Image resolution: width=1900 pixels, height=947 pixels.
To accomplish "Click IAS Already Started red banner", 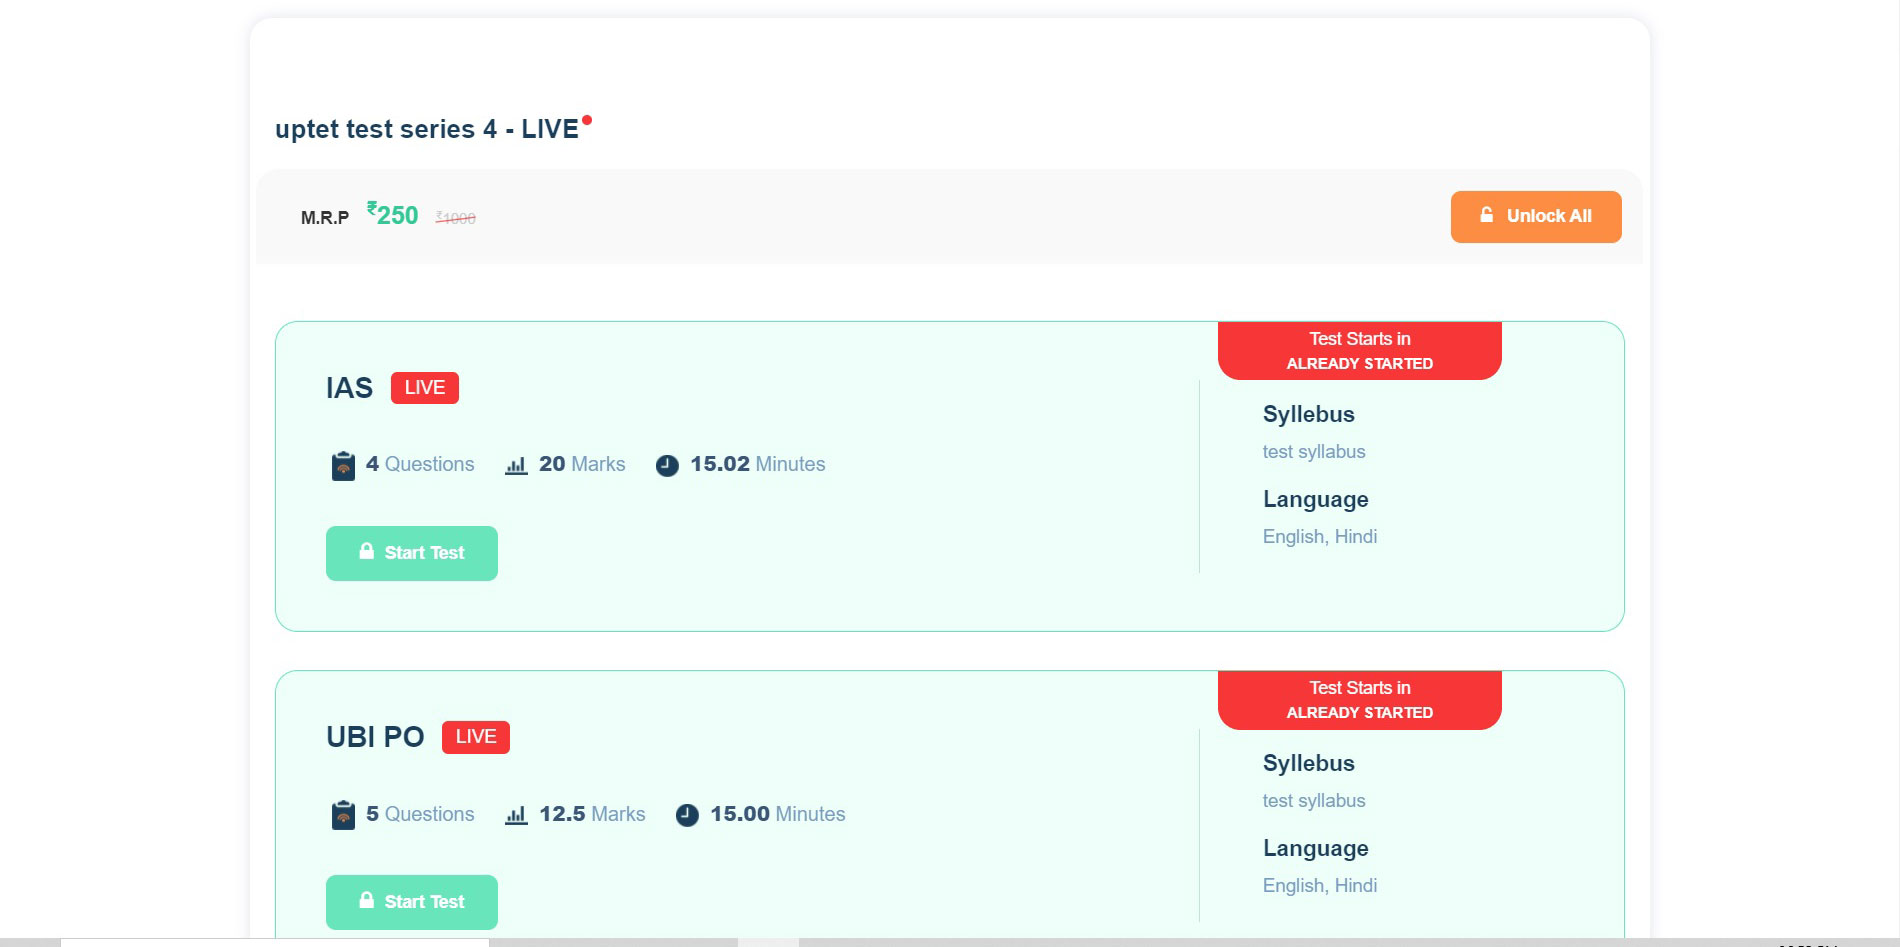I will [1360, 351].
